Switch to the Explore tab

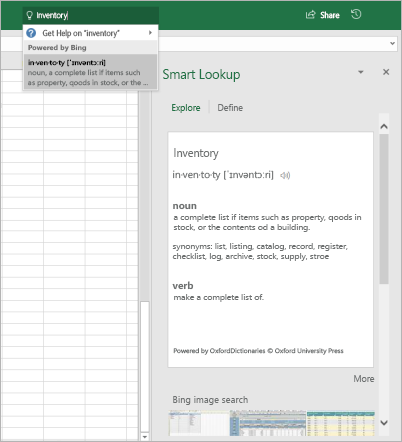pyautogui.click(x=186, y=108)
